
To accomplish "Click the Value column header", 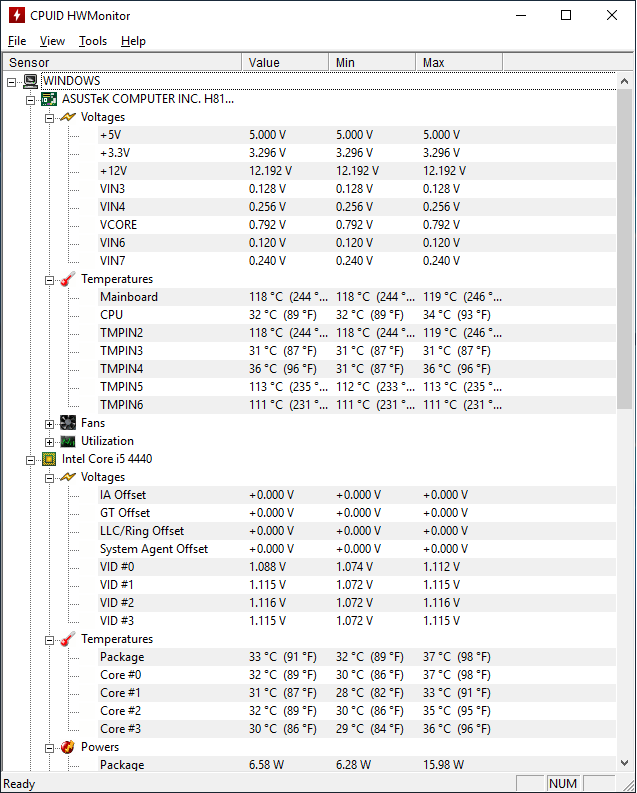I will point(285,62).
